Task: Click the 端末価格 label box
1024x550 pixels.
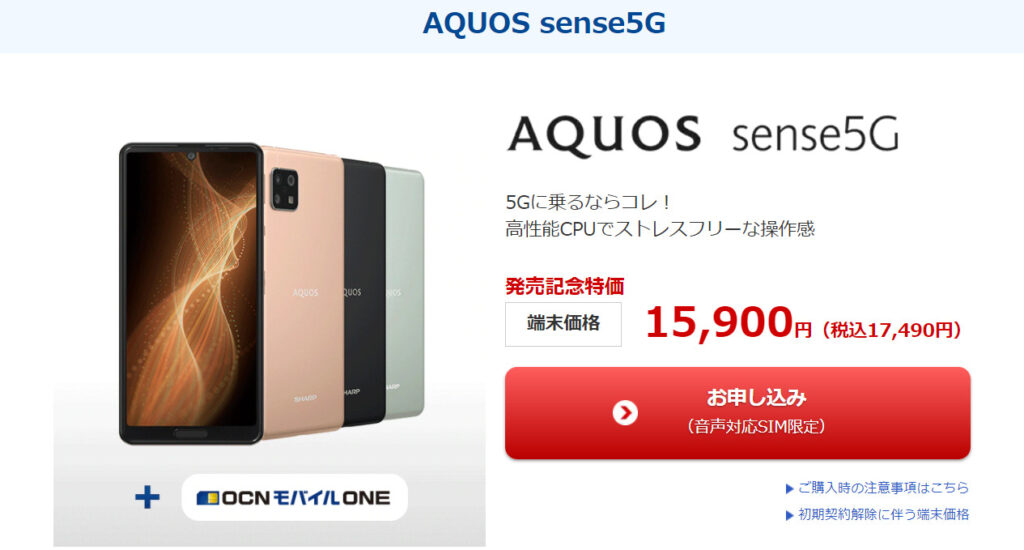Action: 563,324
